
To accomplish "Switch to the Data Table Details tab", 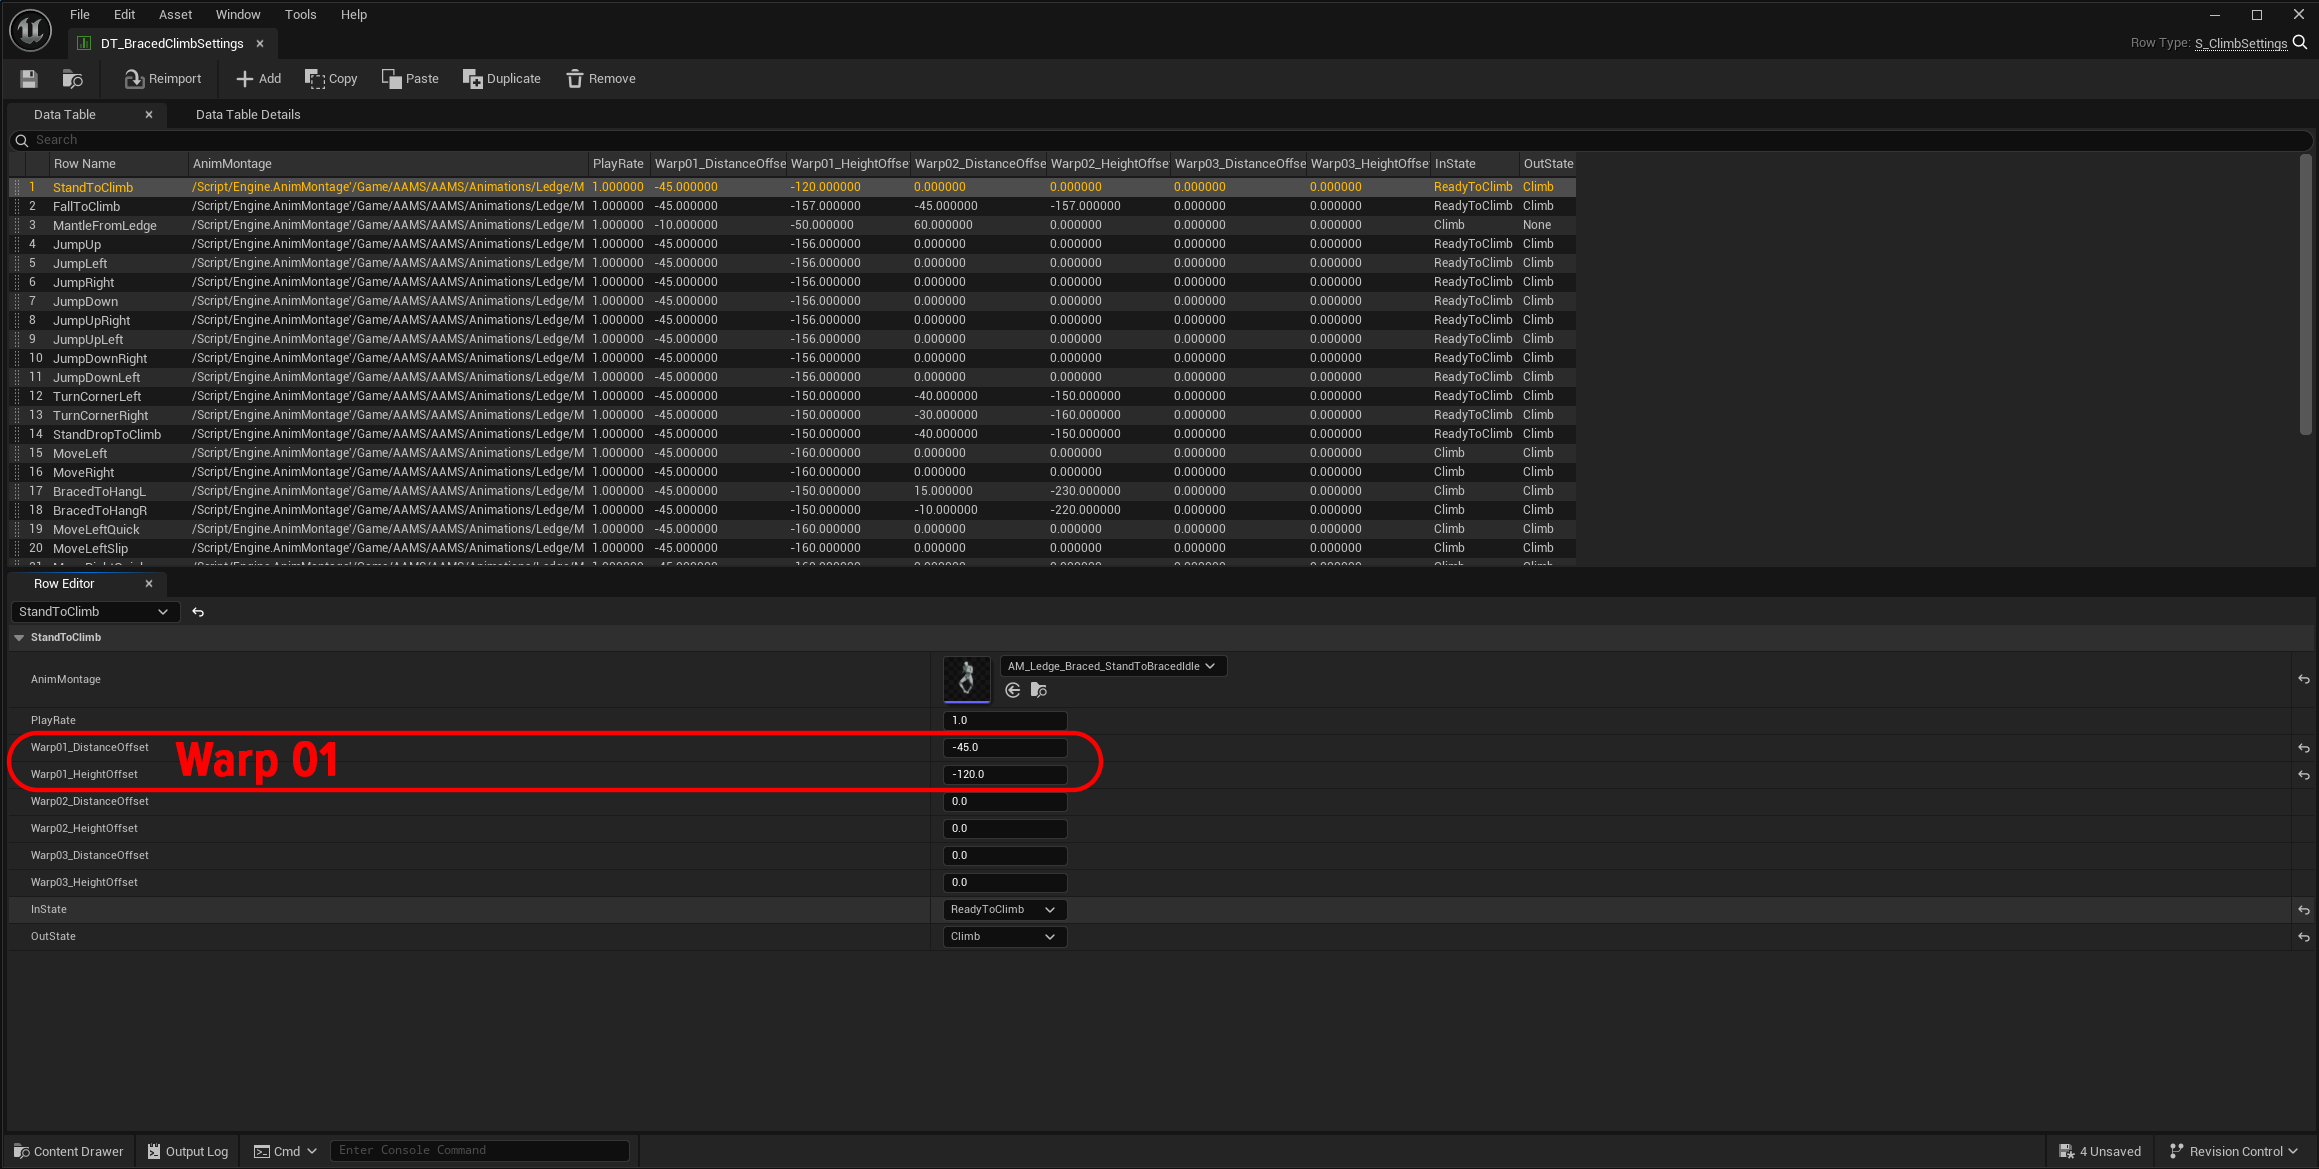I will point(247,114).
